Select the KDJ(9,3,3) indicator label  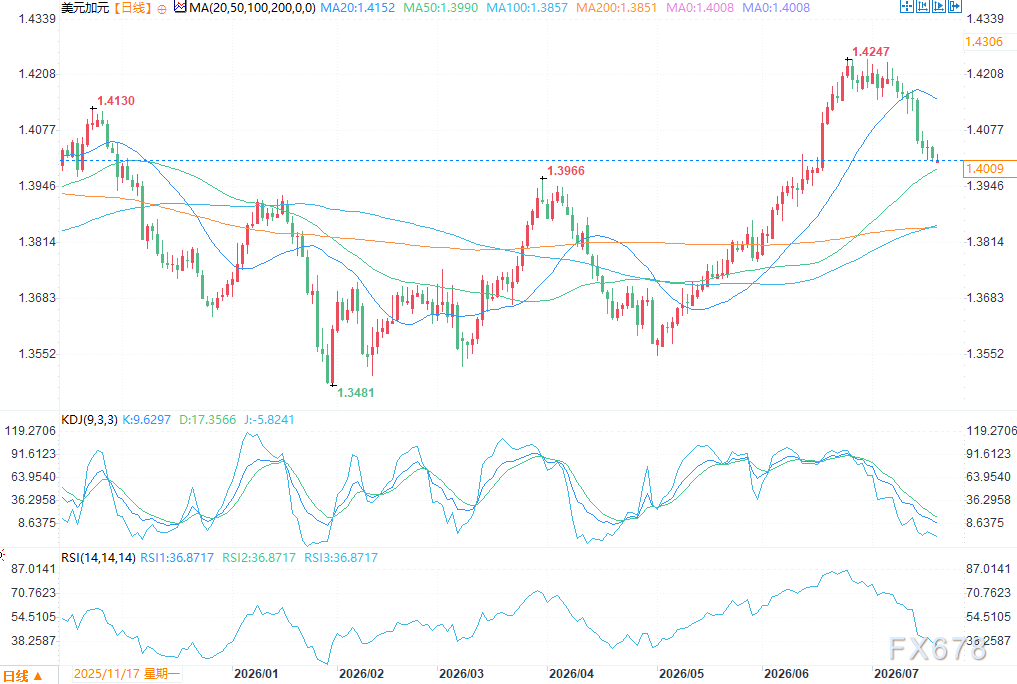pos(90,419)
